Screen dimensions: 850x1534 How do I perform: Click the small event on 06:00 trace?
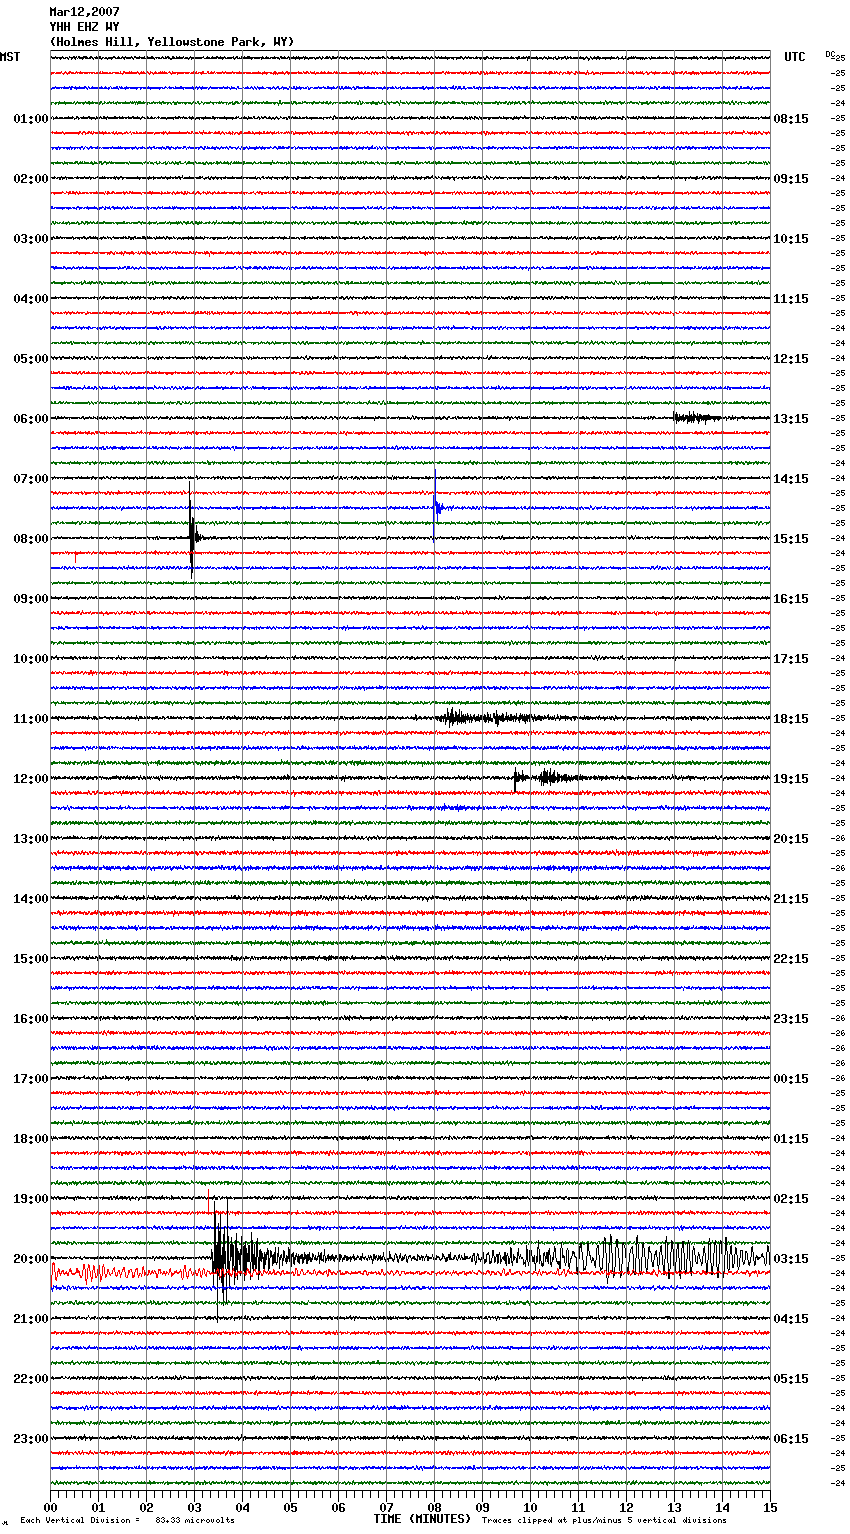click(x=696, y=417)
